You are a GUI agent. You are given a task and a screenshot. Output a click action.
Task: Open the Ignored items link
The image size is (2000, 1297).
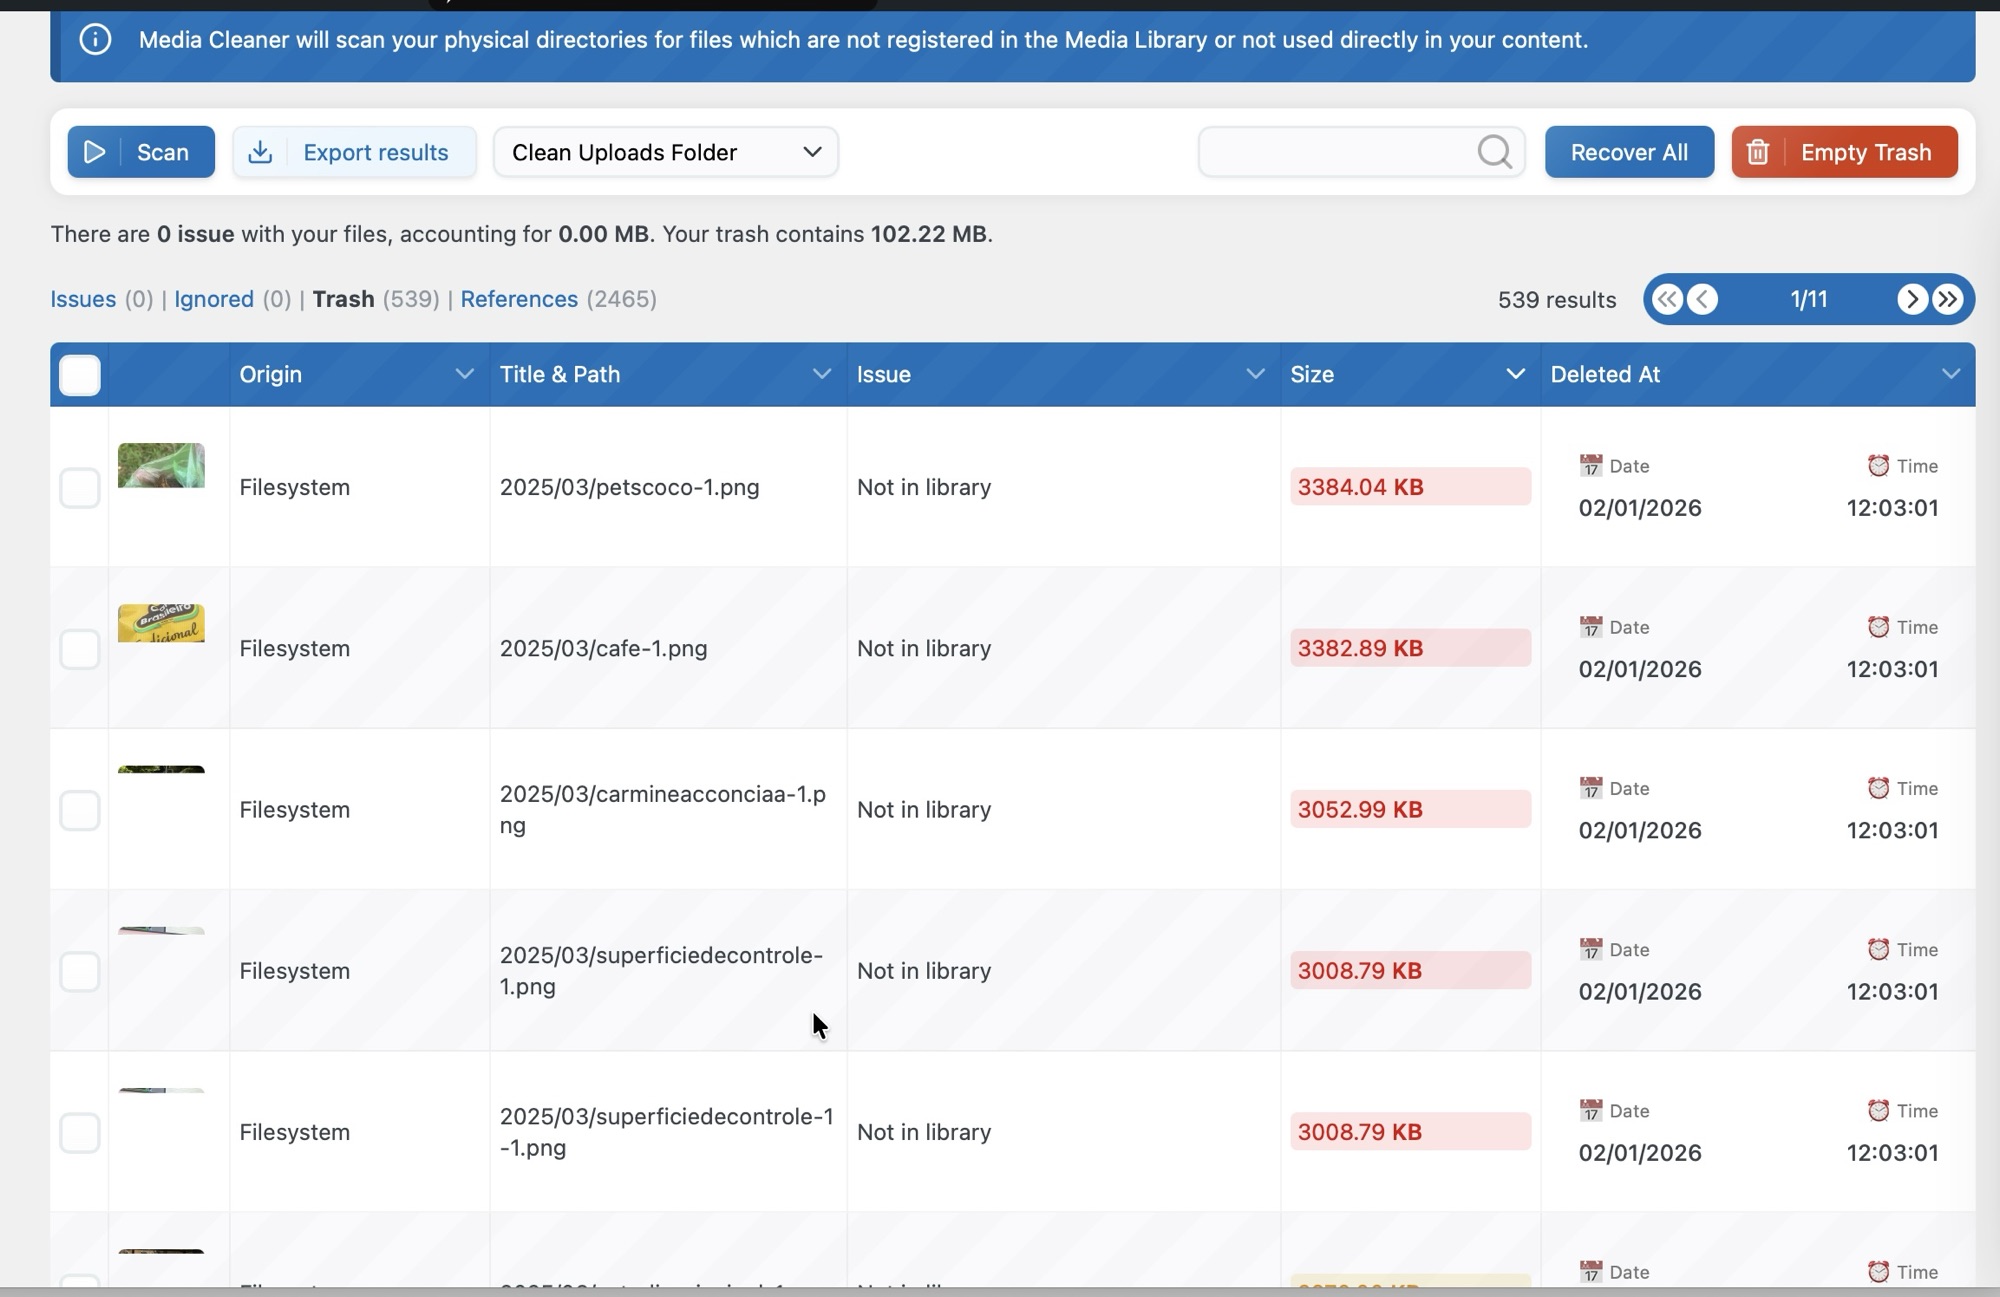point(213,299)
